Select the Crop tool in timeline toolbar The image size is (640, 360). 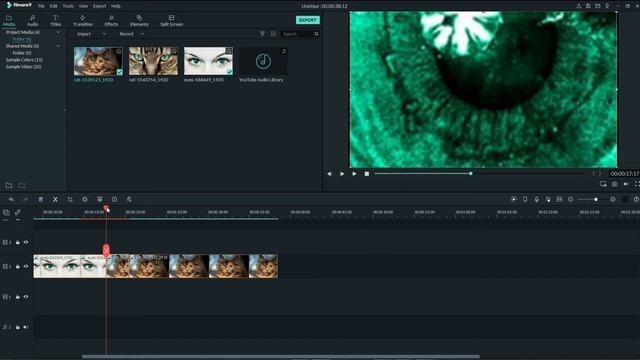point(70,199)
